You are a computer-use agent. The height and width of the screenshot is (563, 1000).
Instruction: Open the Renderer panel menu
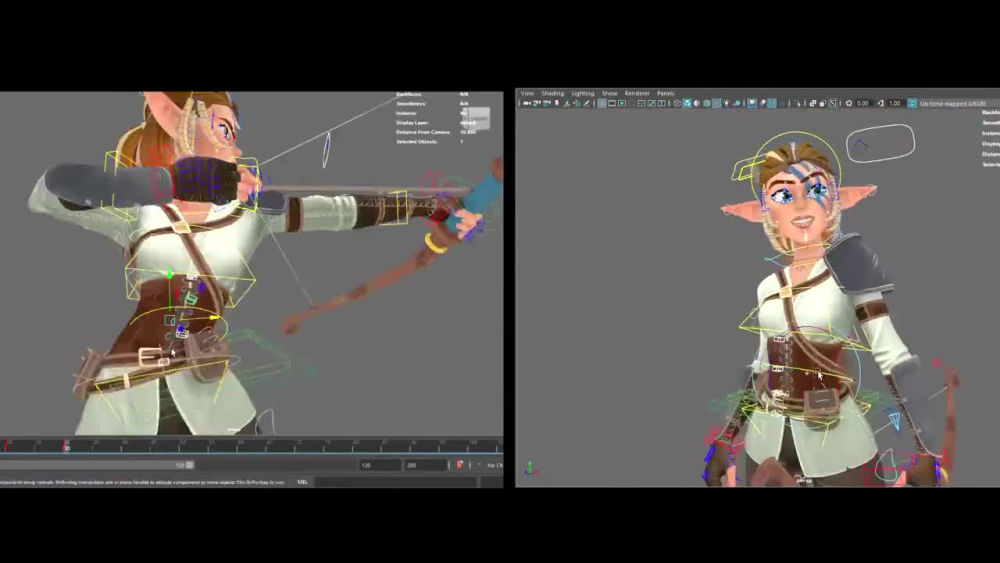636,93
